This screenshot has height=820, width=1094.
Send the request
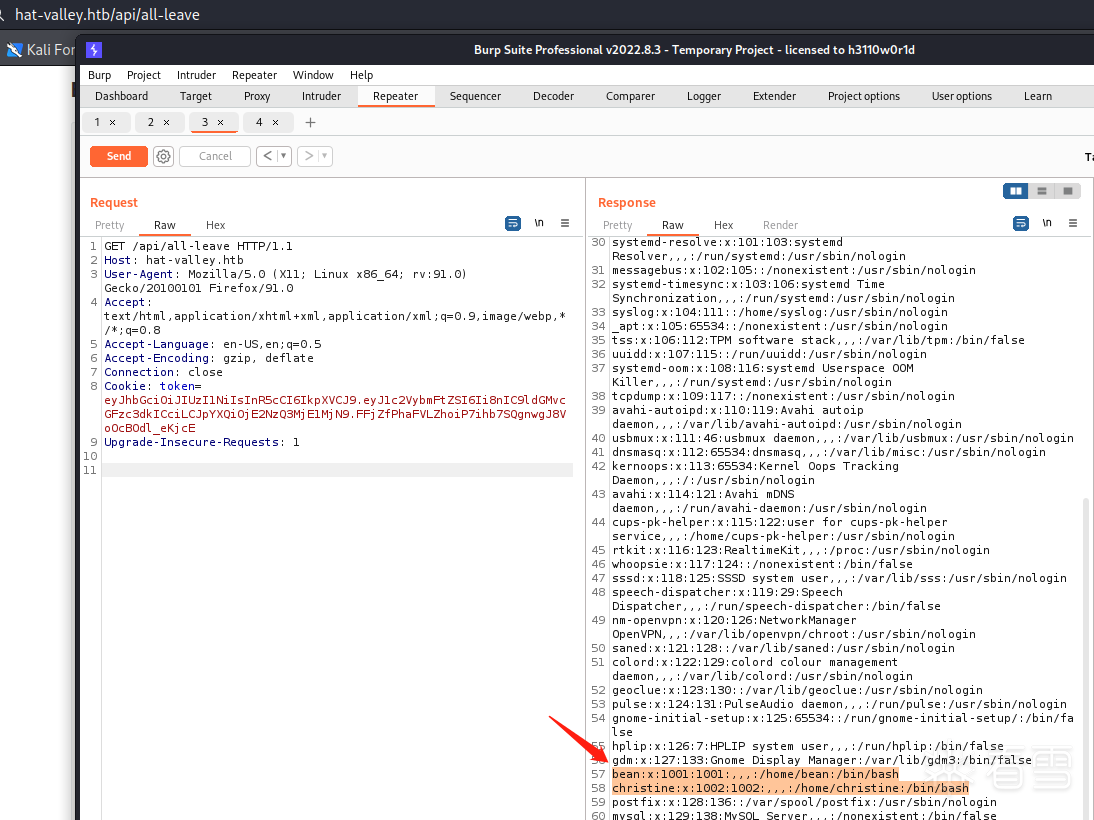119,156
